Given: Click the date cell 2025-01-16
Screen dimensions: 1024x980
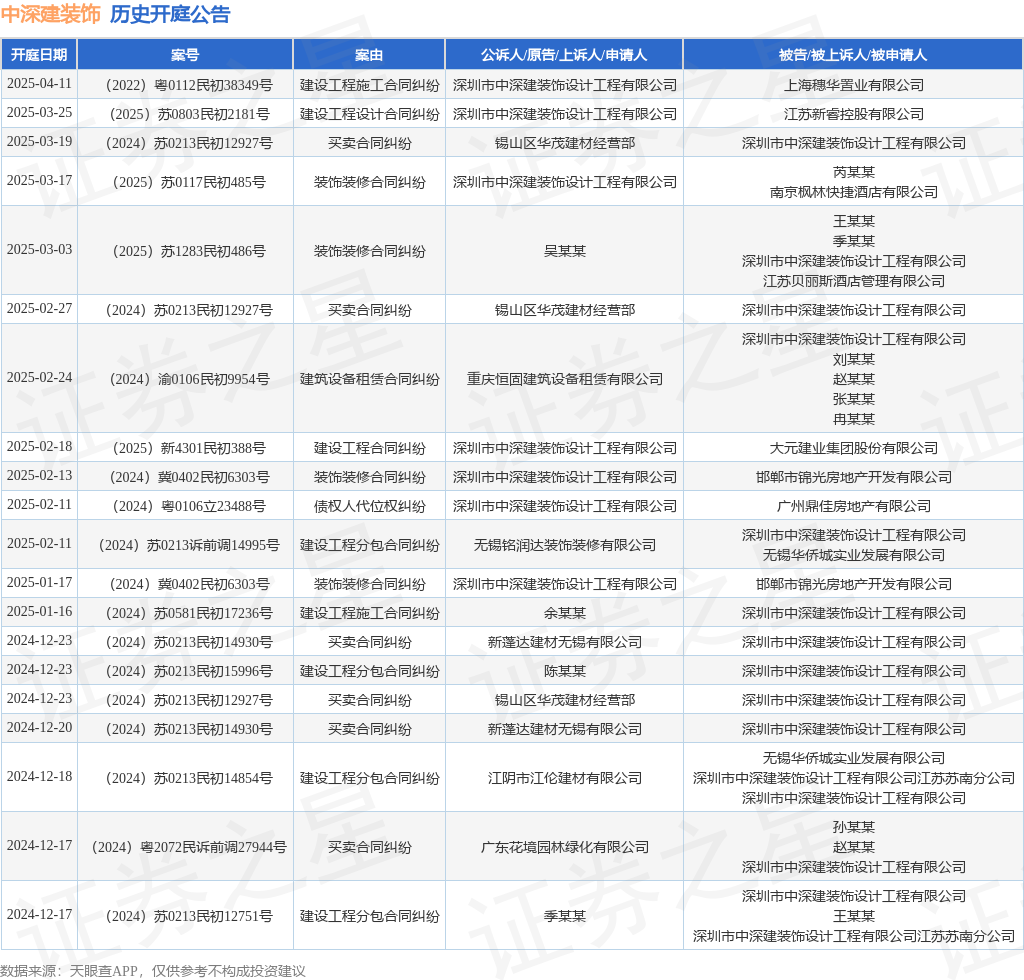Looking at the screenshot, I should coord(39,611).
